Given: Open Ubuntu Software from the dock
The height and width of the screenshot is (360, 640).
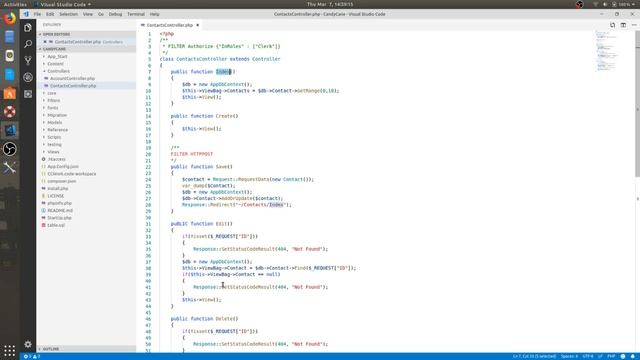Looking at the screenshot, I should (9, 93).
